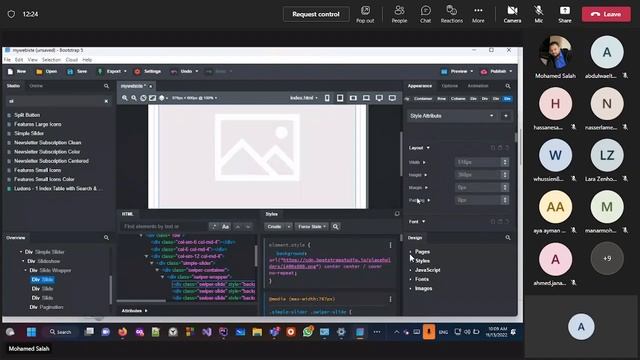The width and height of the screenshot is (640, 360).
Task: Select the tablet landscape viewport icon
Action: [353, 98]
